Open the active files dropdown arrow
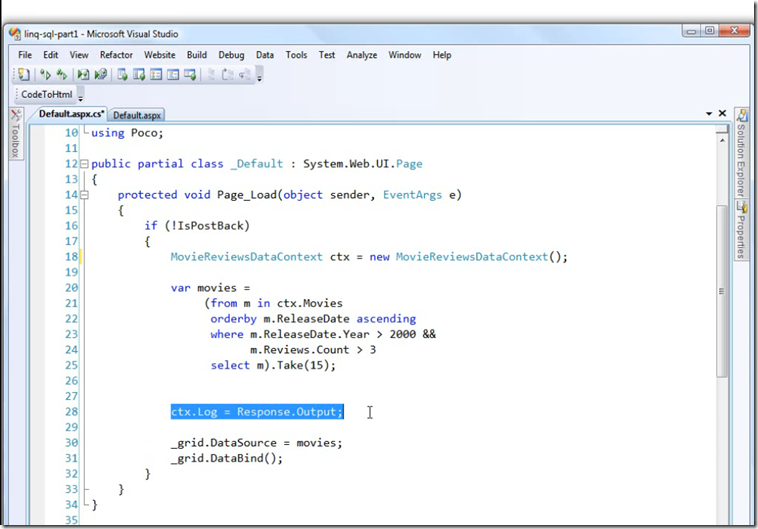758x529 pixels. point(709,114)
